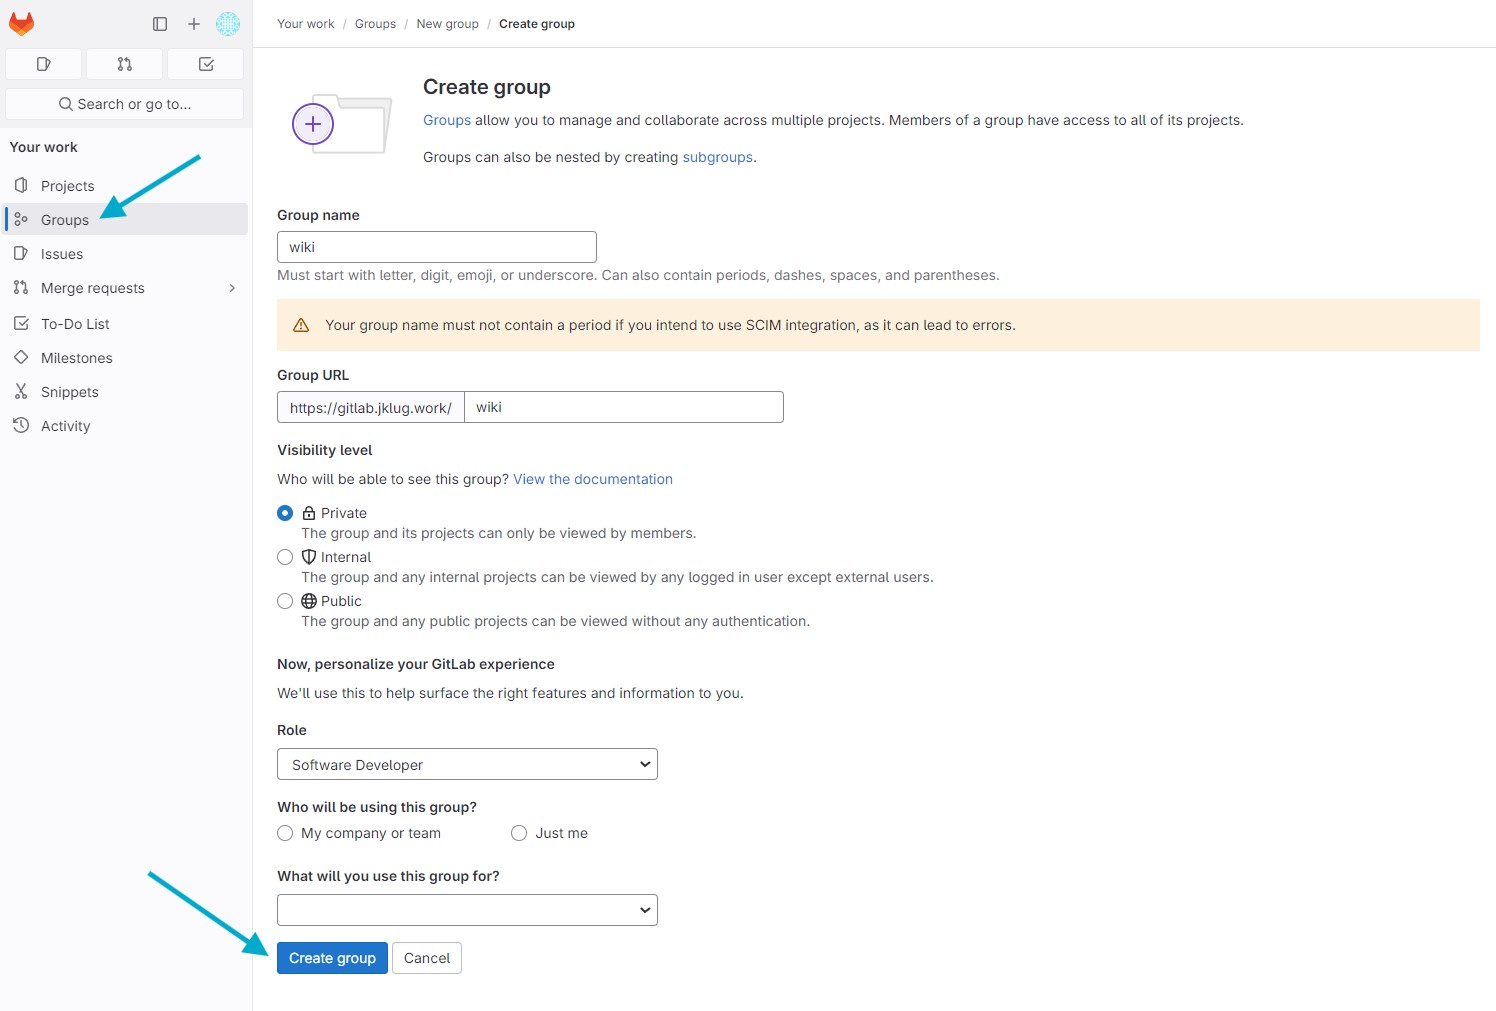Open assigned issues icon shortcut
The height and width of the screenshot is (1011, 1496).
(x=44, y=64)
